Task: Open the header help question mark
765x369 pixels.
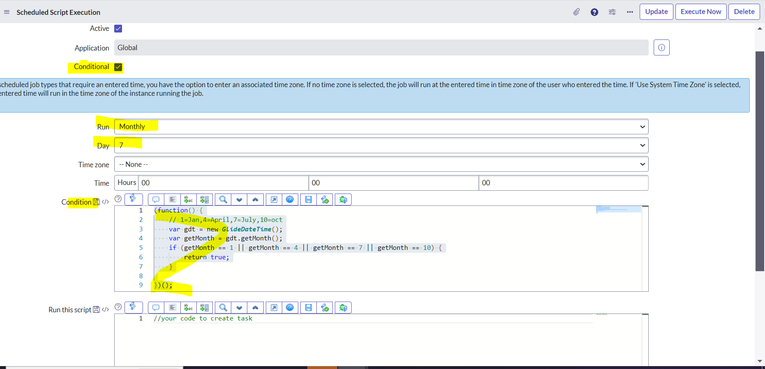Action: click(x=594, y=12)
